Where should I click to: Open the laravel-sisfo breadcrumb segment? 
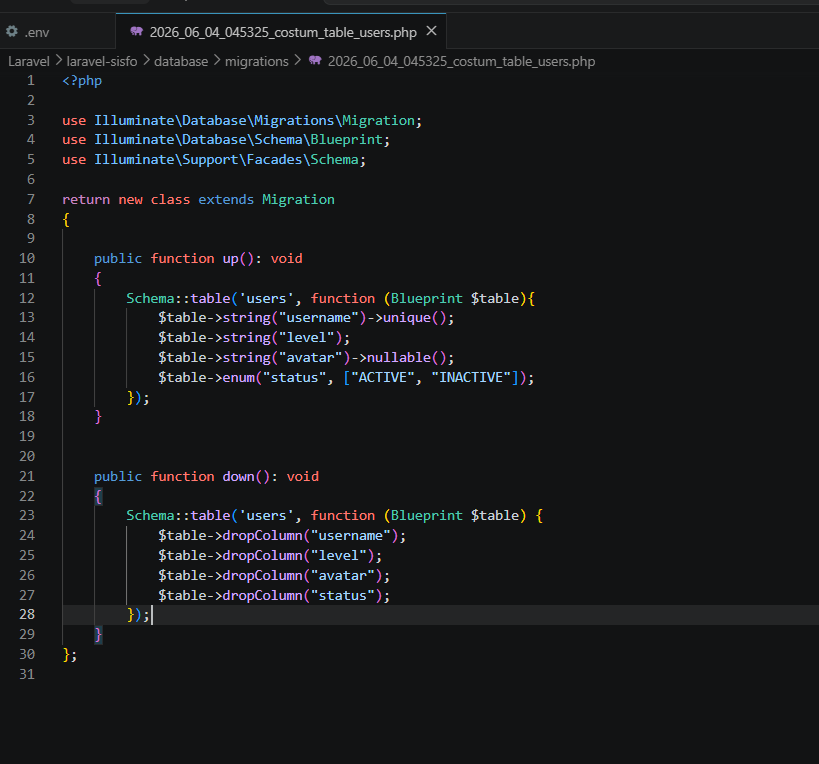(x=102, y=61)
